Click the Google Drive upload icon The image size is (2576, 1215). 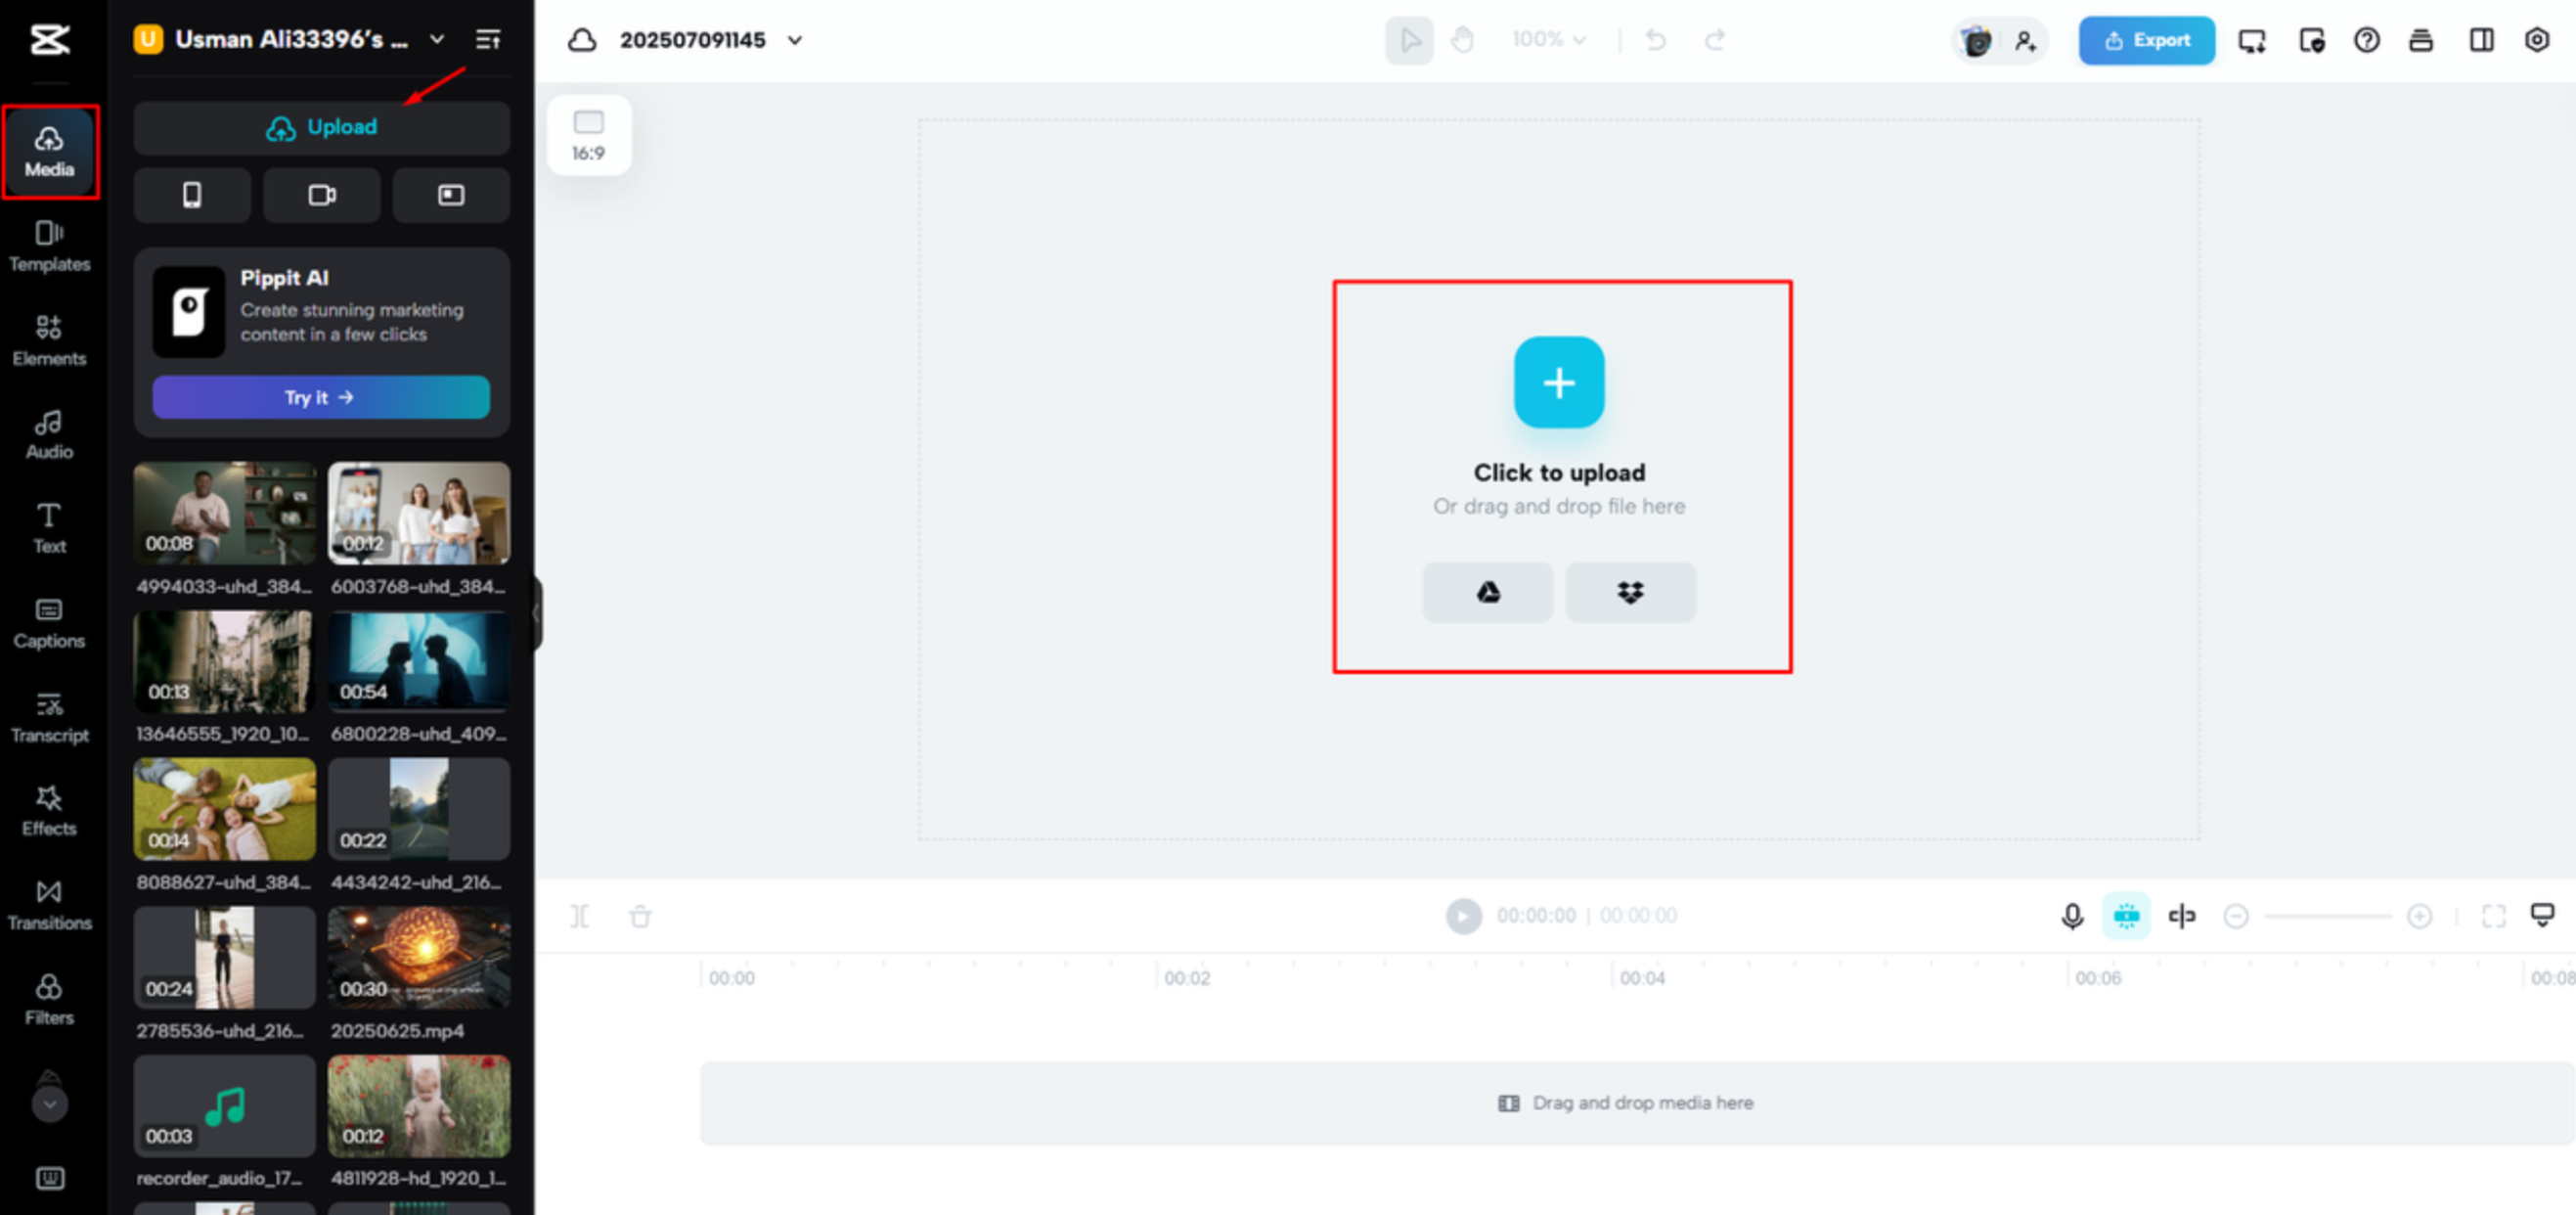[x=1487, y=592]
